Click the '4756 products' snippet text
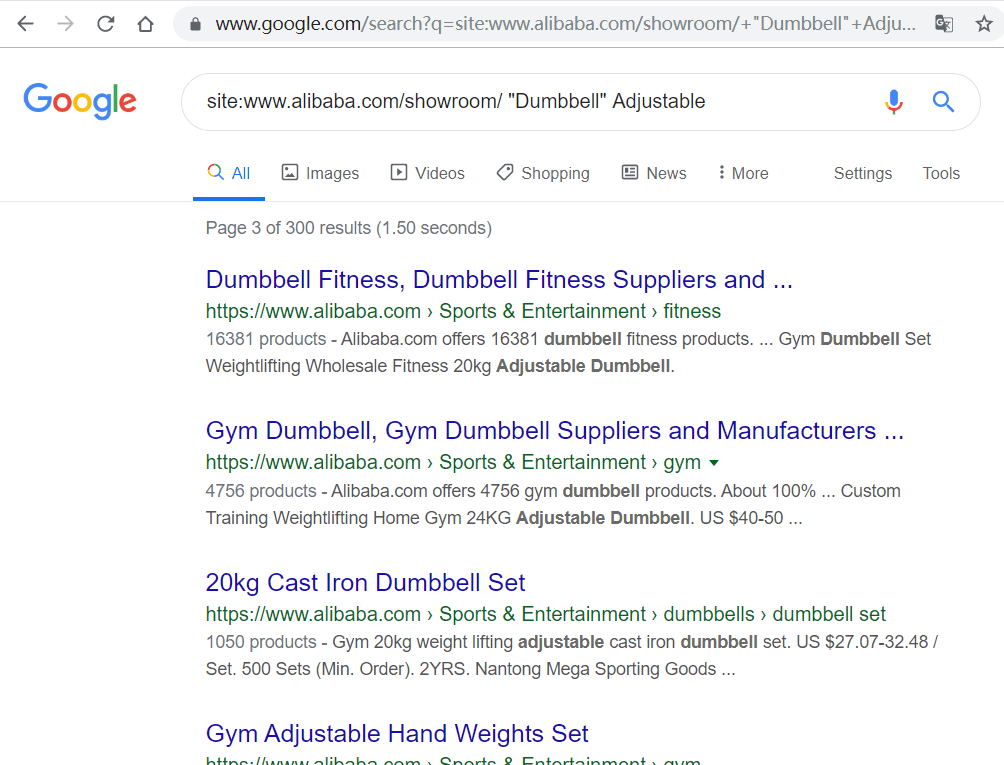1004x765 pixels. pyautogui.click(x=261, y=491)
